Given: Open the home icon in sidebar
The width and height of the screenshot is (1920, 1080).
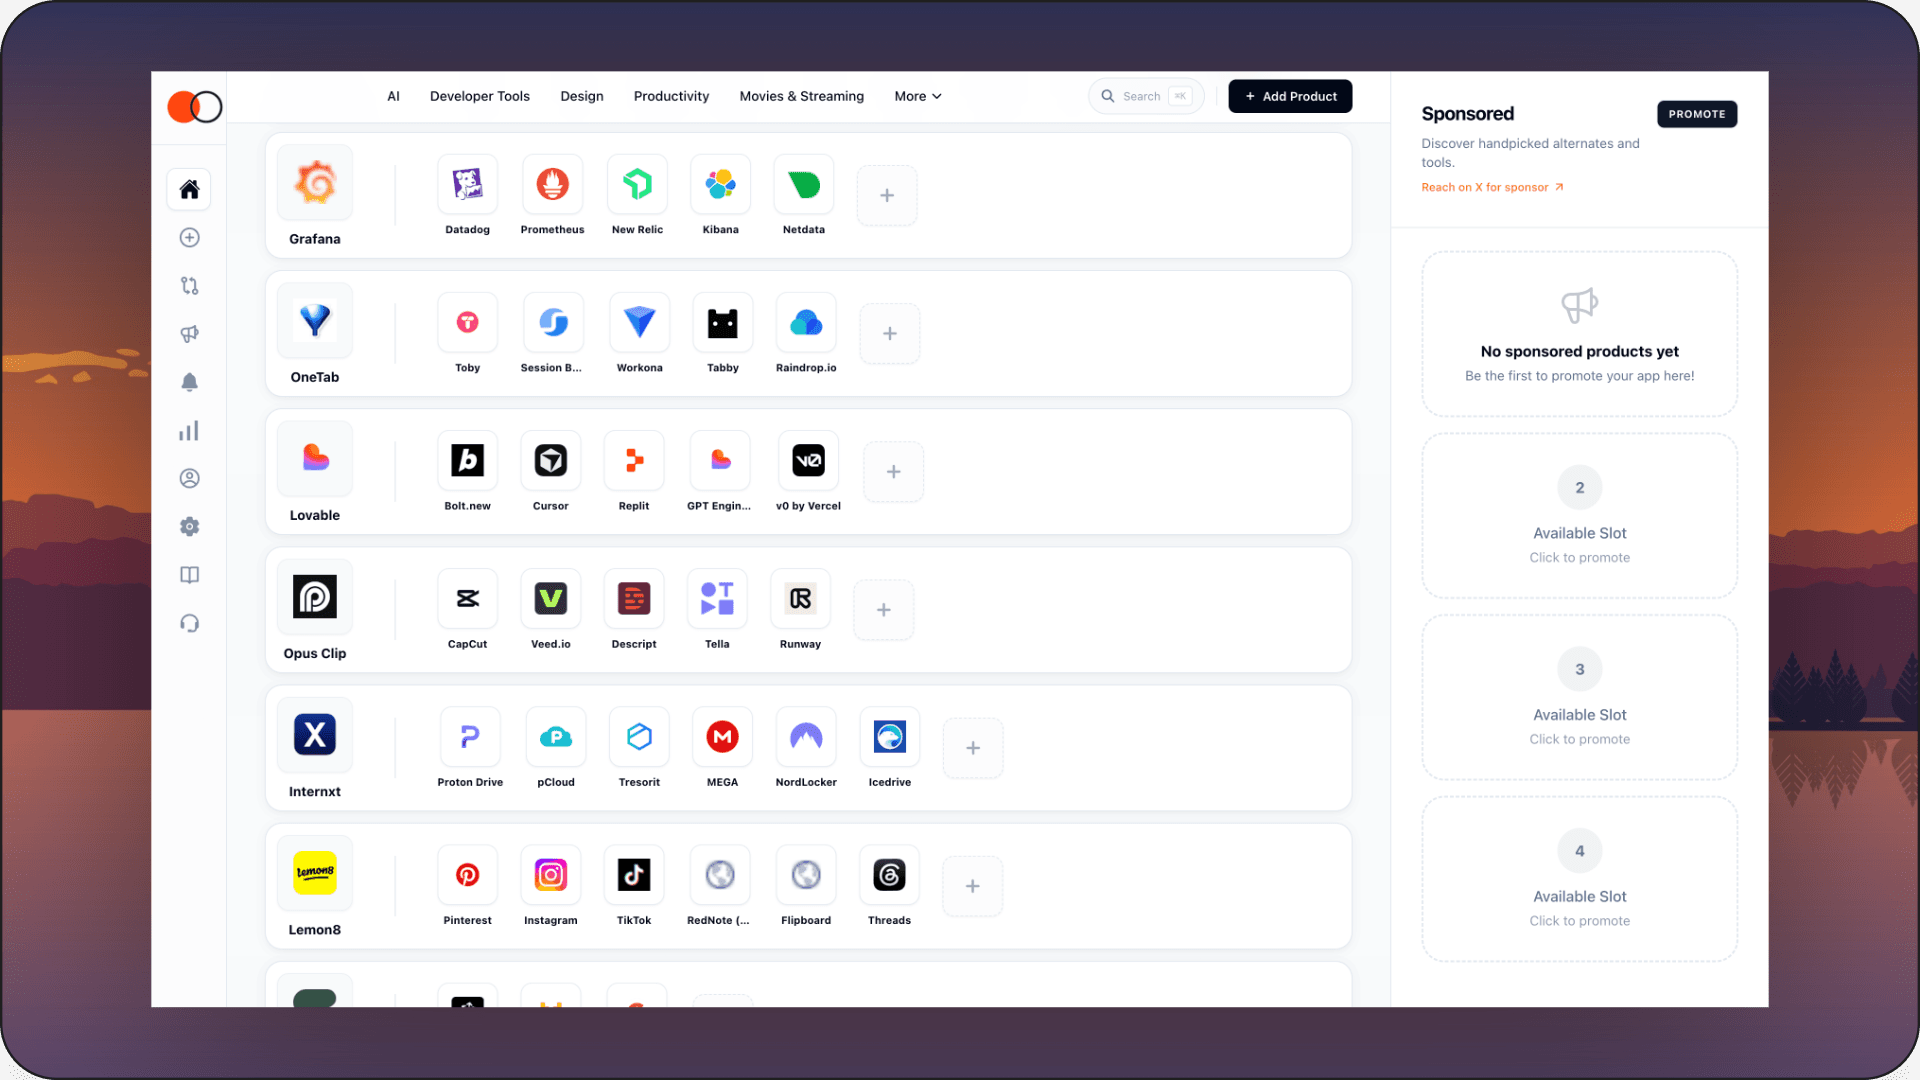Looking at the screenshot, I should (189, 189).
